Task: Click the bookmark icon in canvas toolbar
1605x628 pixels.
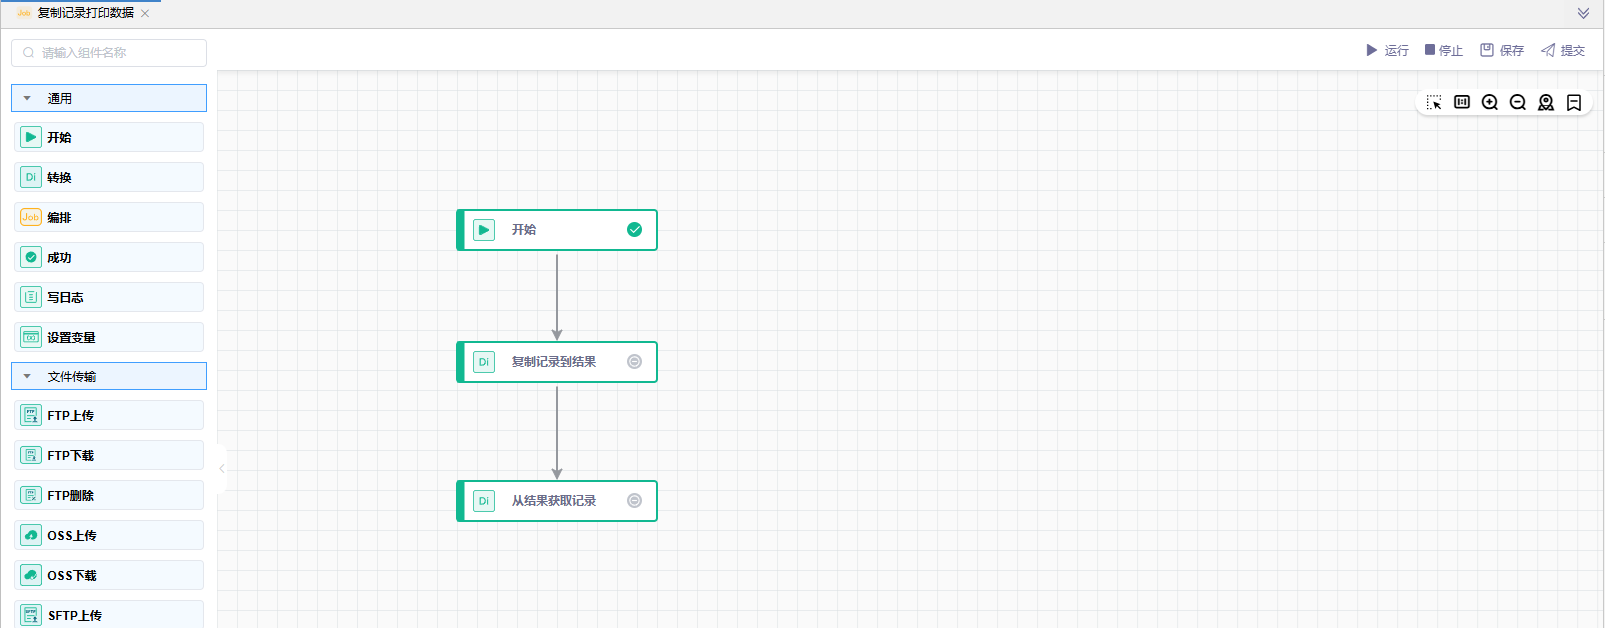Action: coord(1574,102)
